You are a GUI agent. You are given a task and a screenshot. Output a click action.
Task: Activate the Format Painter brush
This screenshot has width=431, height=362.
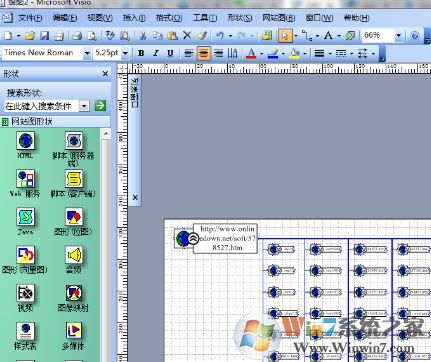pyautogui.click(x=202, y=35)
